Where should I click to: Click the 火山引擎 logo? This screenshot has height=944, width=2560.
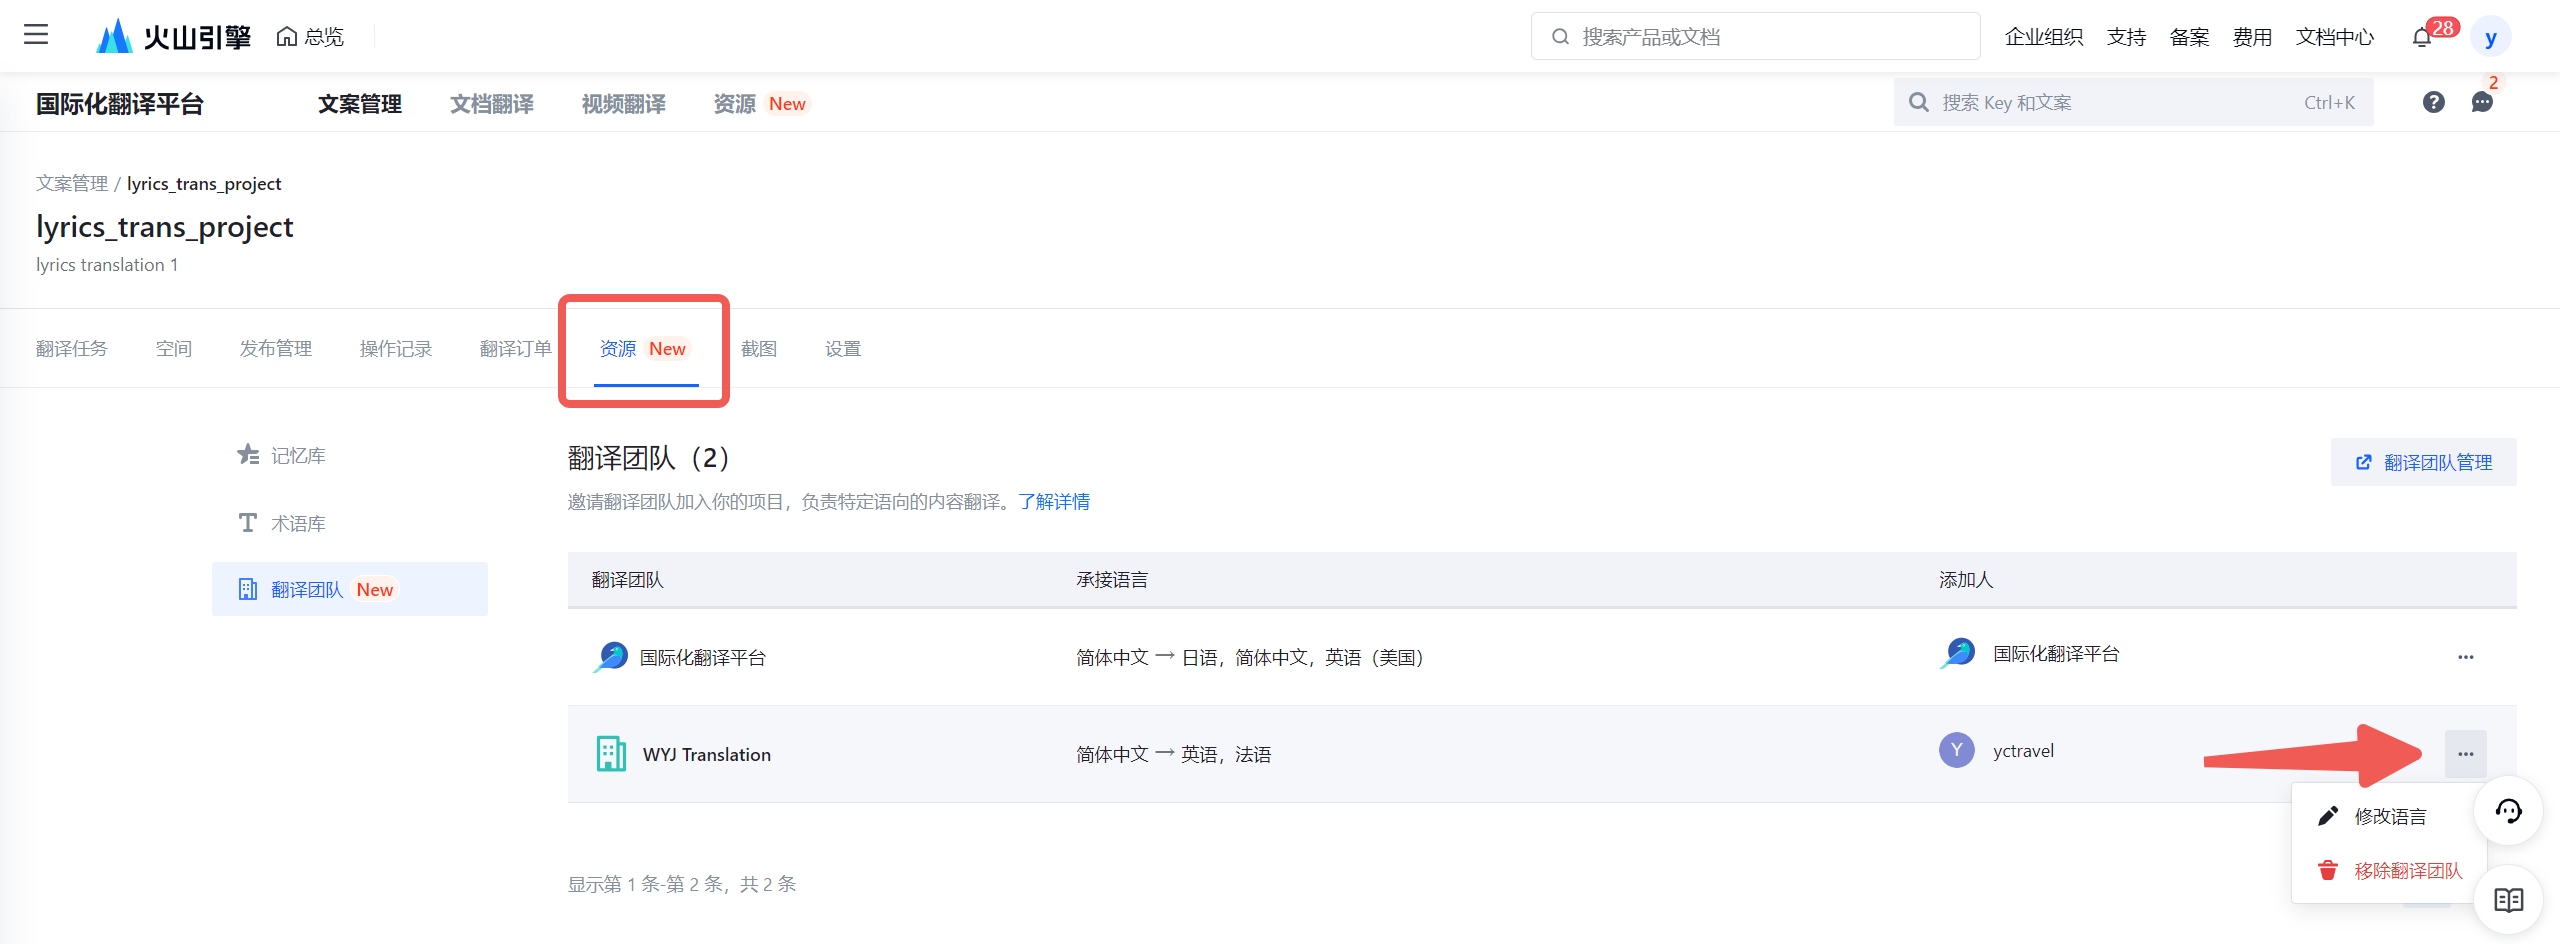click(173, 37)
